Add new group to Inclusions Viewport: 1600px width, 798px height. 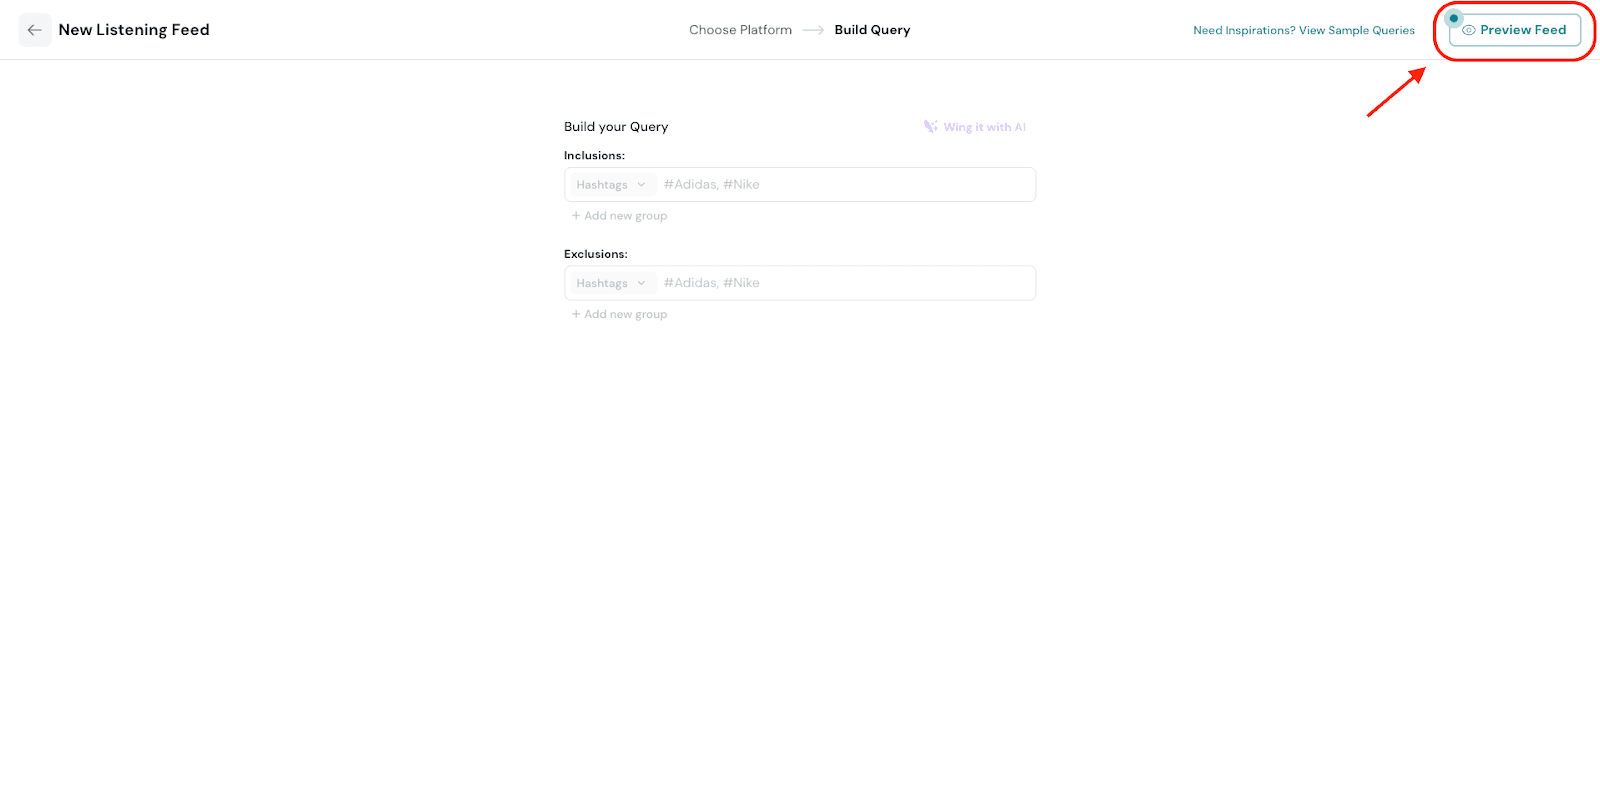click(625, 216)
